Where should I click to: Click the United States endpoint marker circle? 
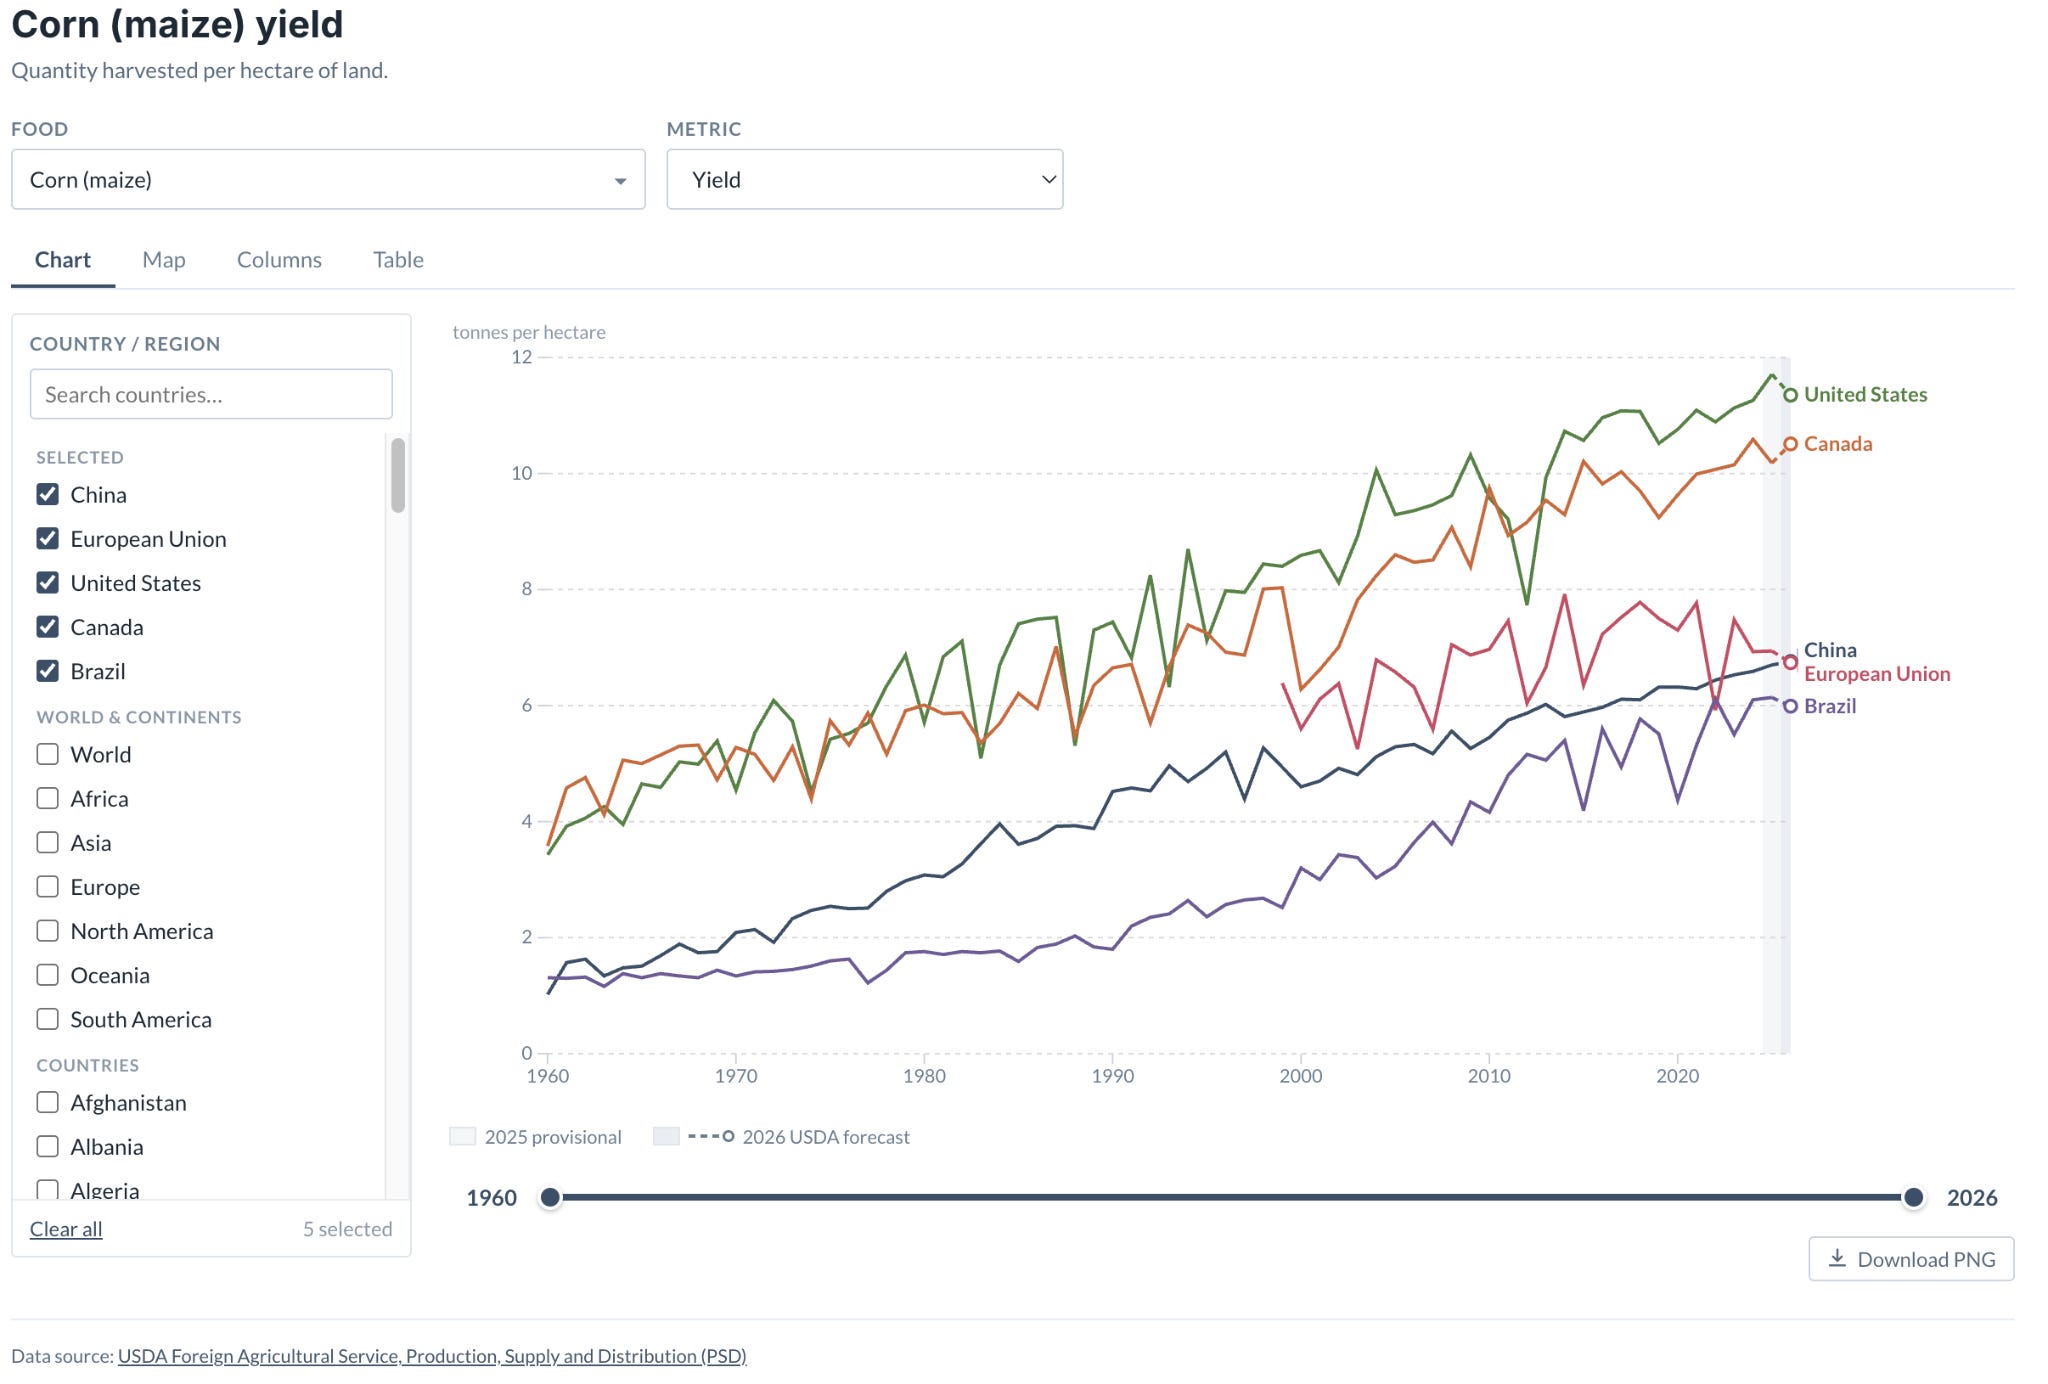click(1790, 395)
